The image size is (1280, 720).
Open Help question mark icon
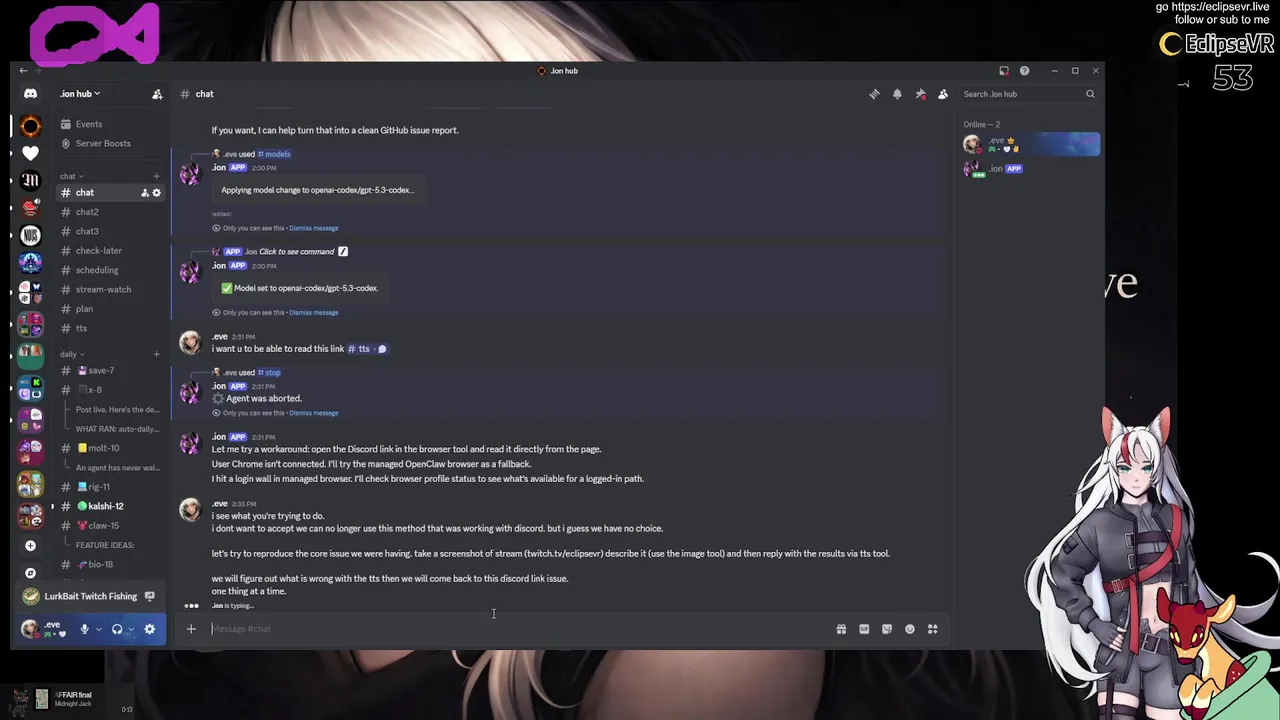[x=1024, y=71]
